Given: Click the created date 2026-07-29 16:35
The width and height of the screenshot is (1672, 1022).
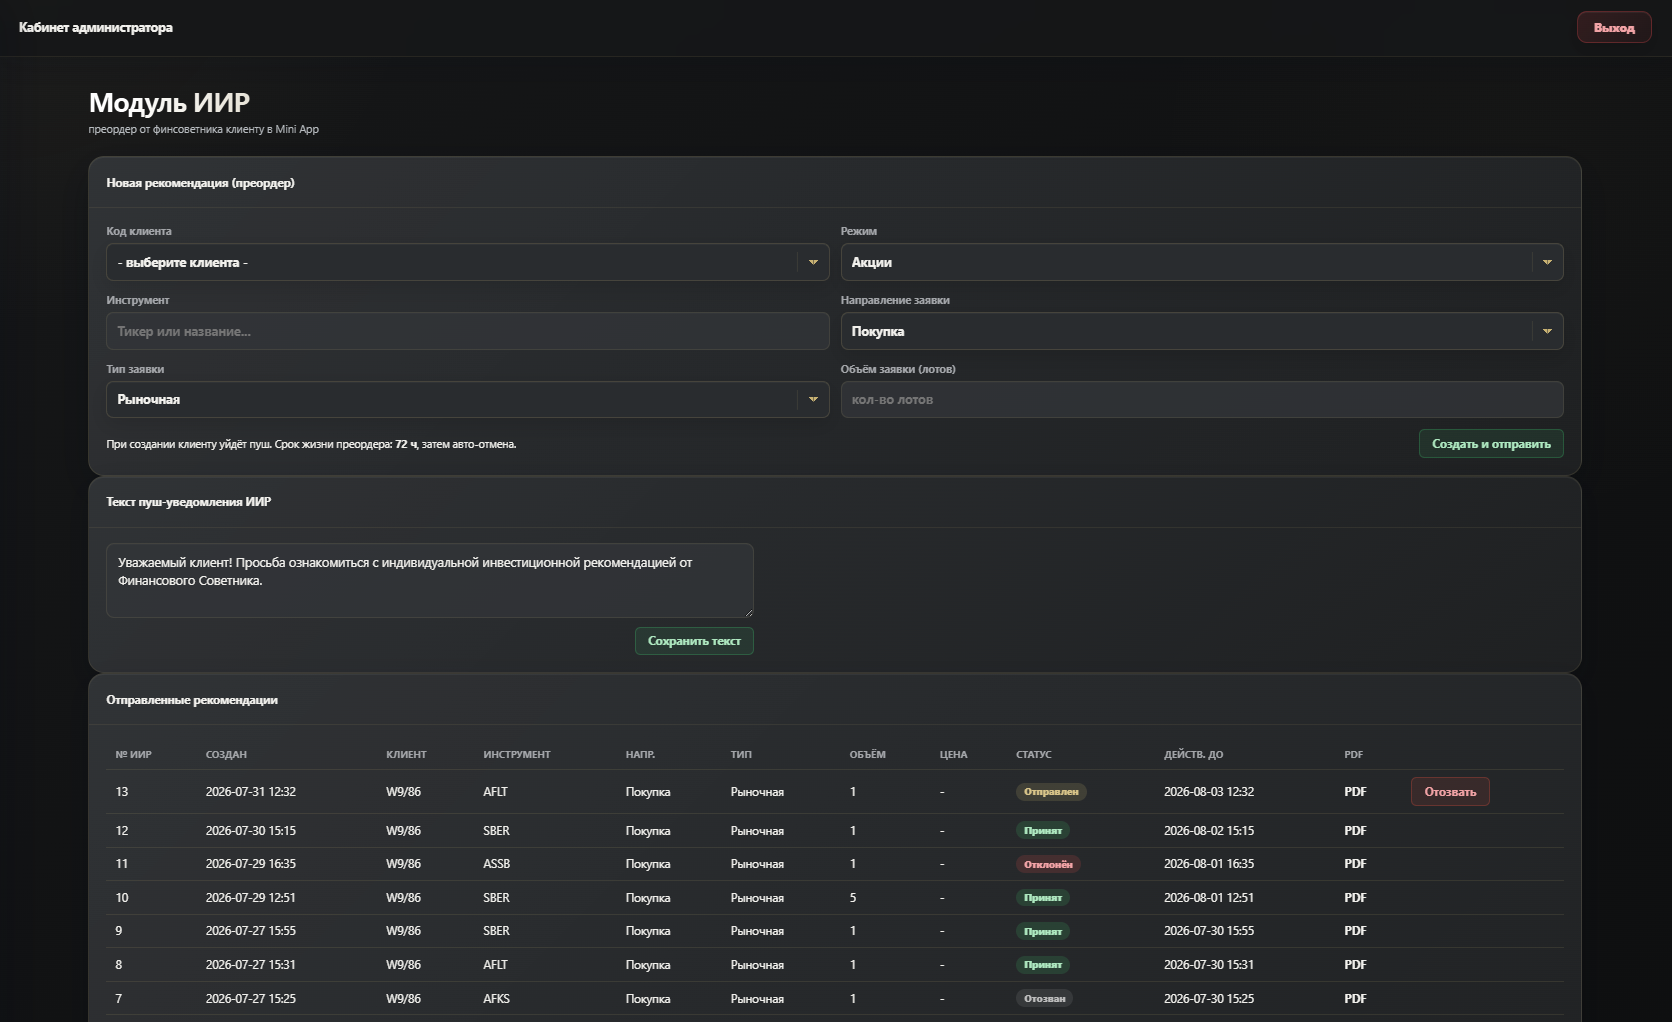Looking at the screenshot, I should [x=251, y=863].
